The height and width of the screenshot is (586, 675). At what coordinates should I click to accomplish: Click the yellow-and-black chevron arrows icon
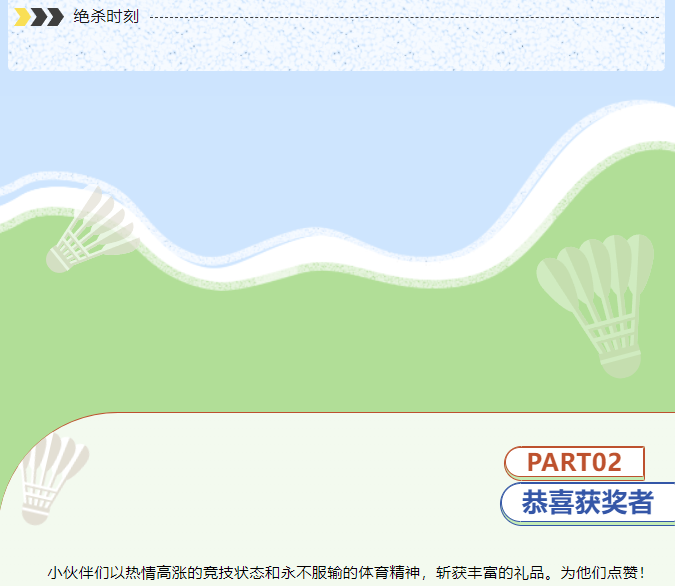tap(39, 17)
